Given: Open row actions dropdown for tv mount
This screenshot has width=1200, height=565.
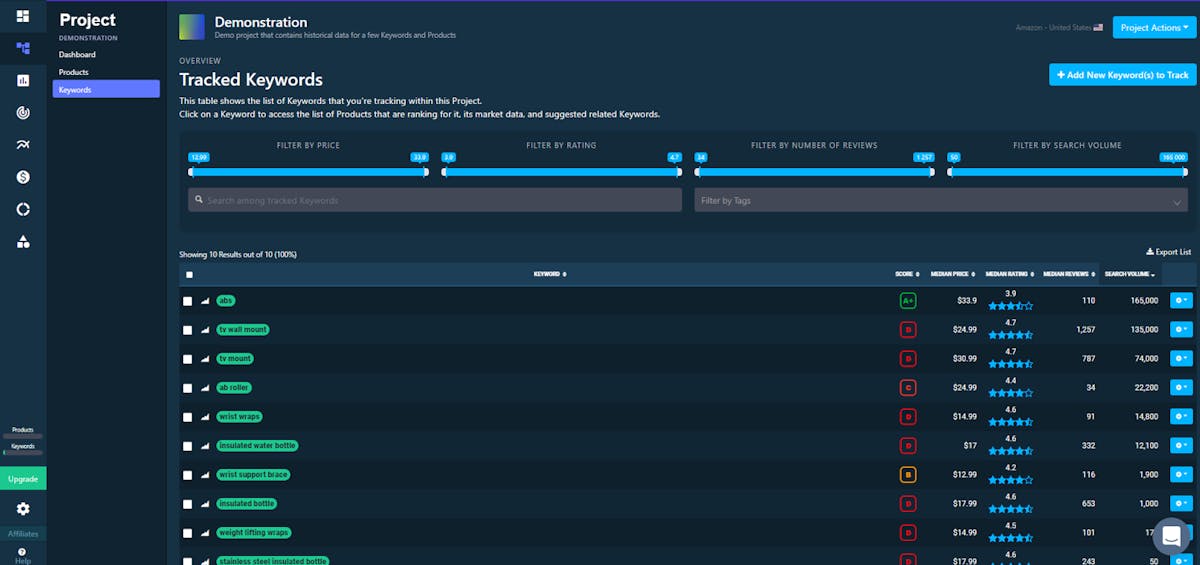Looking at the screenshot, I should 1181,358.
